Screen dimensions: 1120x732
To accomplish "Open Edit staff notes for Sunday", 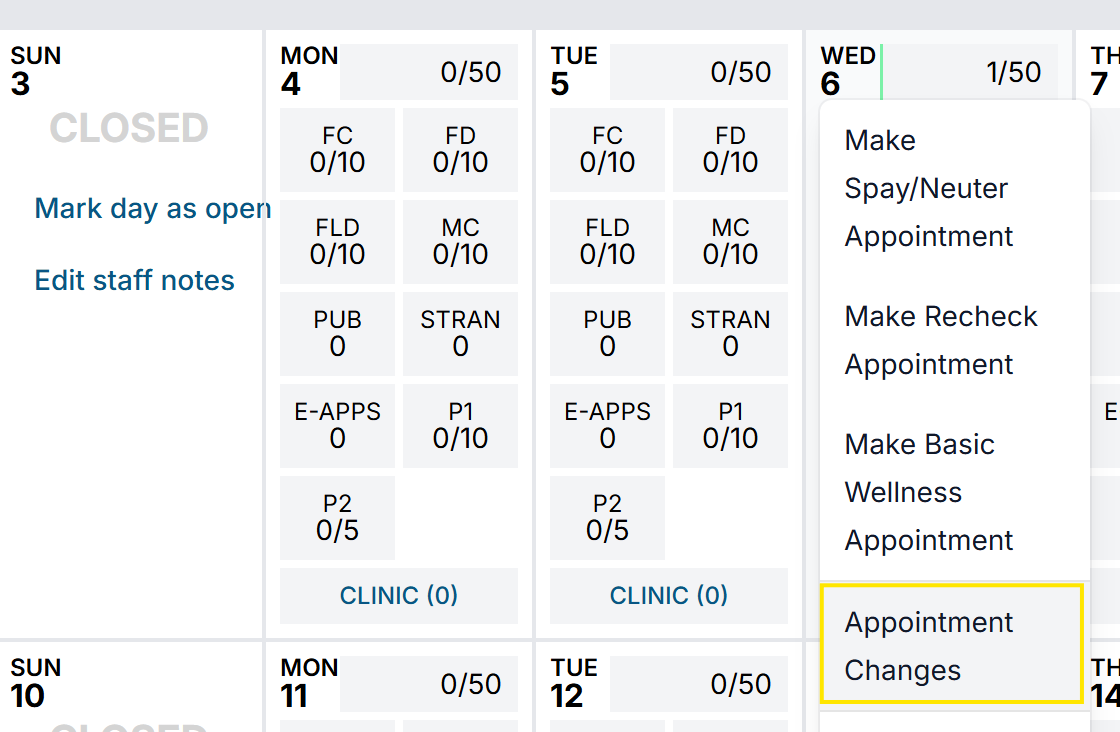I will [135, 280].
